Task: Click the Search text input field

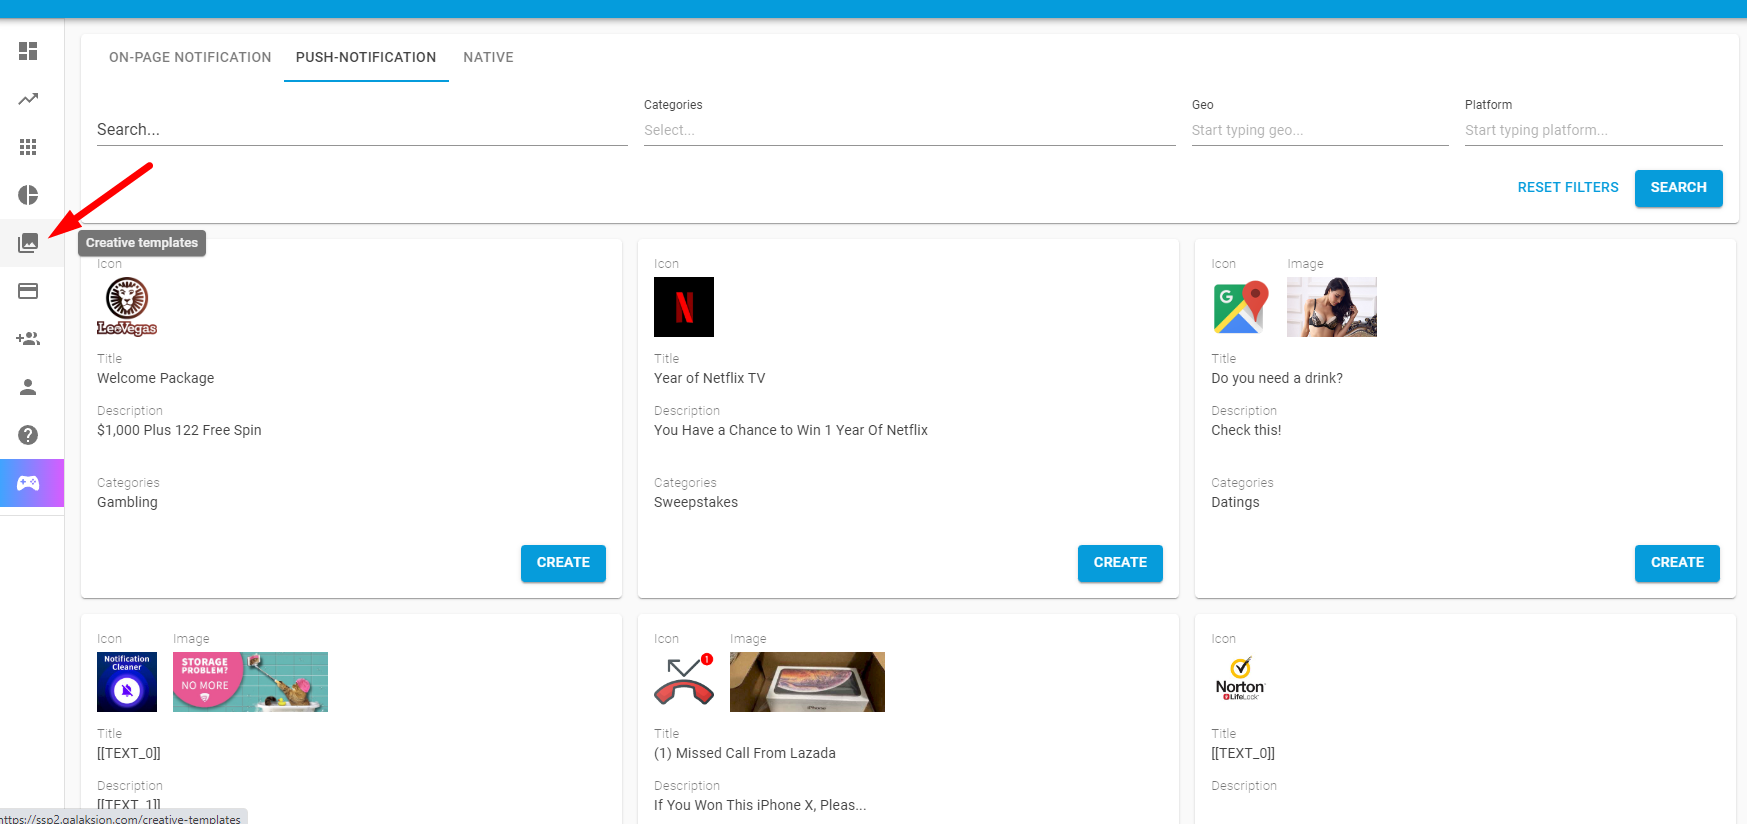Action: pos(362,130)
